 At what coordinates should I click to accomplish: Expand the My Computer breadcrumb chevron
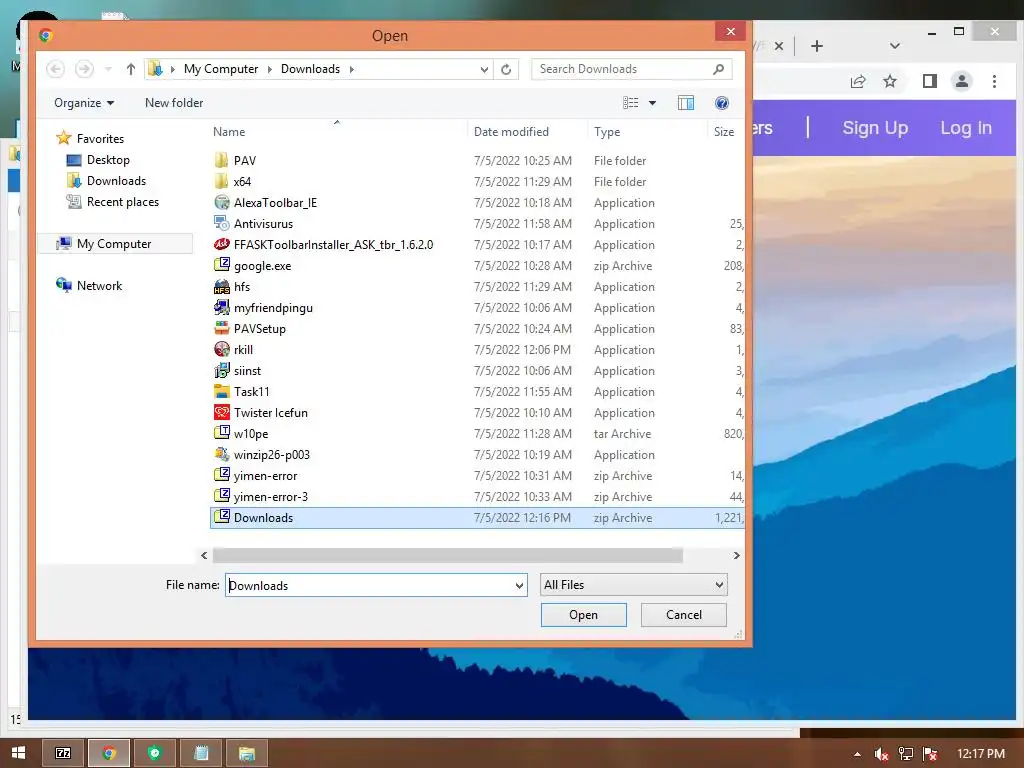269,69
